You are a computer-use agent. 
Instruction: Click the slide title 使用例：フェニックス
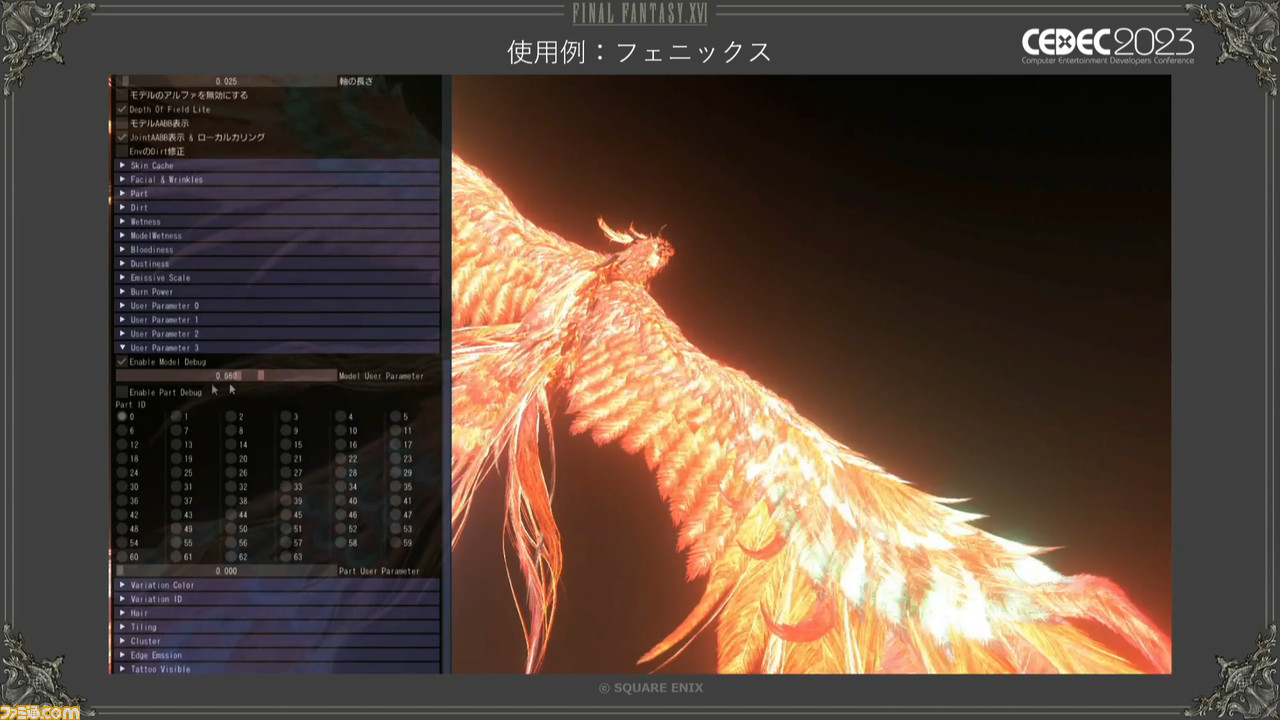point(640,52)
